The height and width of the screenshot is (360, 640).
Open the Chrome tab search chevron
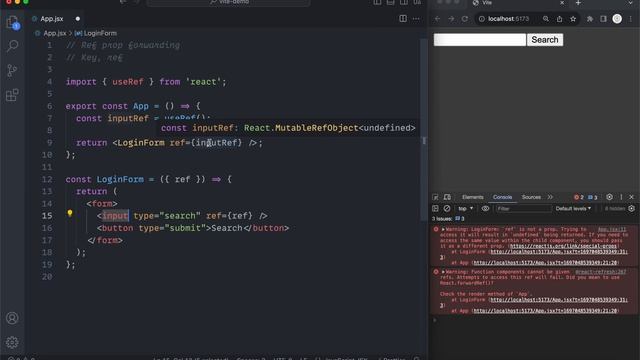click(x=631, y=3)
